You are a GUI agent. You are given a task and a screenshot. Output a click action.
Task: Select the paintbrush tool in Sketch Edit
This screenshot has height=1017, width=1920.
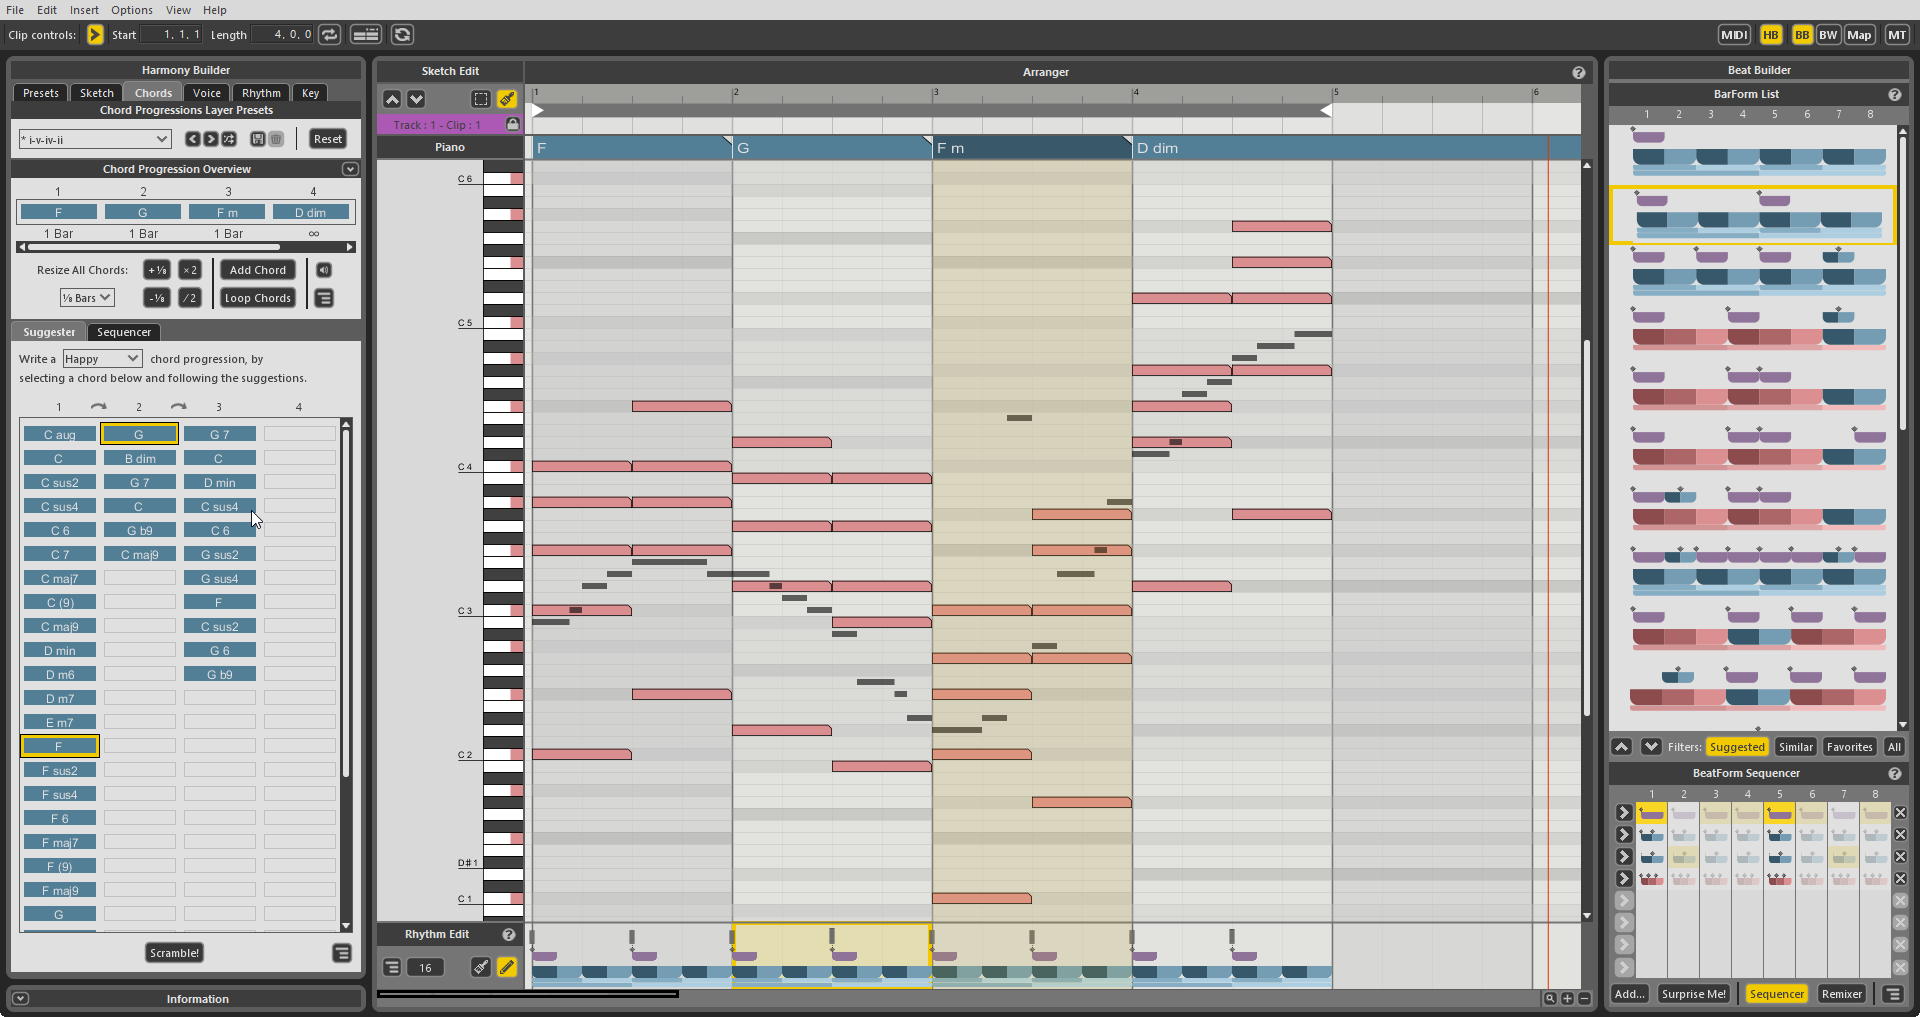pos(507,99)
